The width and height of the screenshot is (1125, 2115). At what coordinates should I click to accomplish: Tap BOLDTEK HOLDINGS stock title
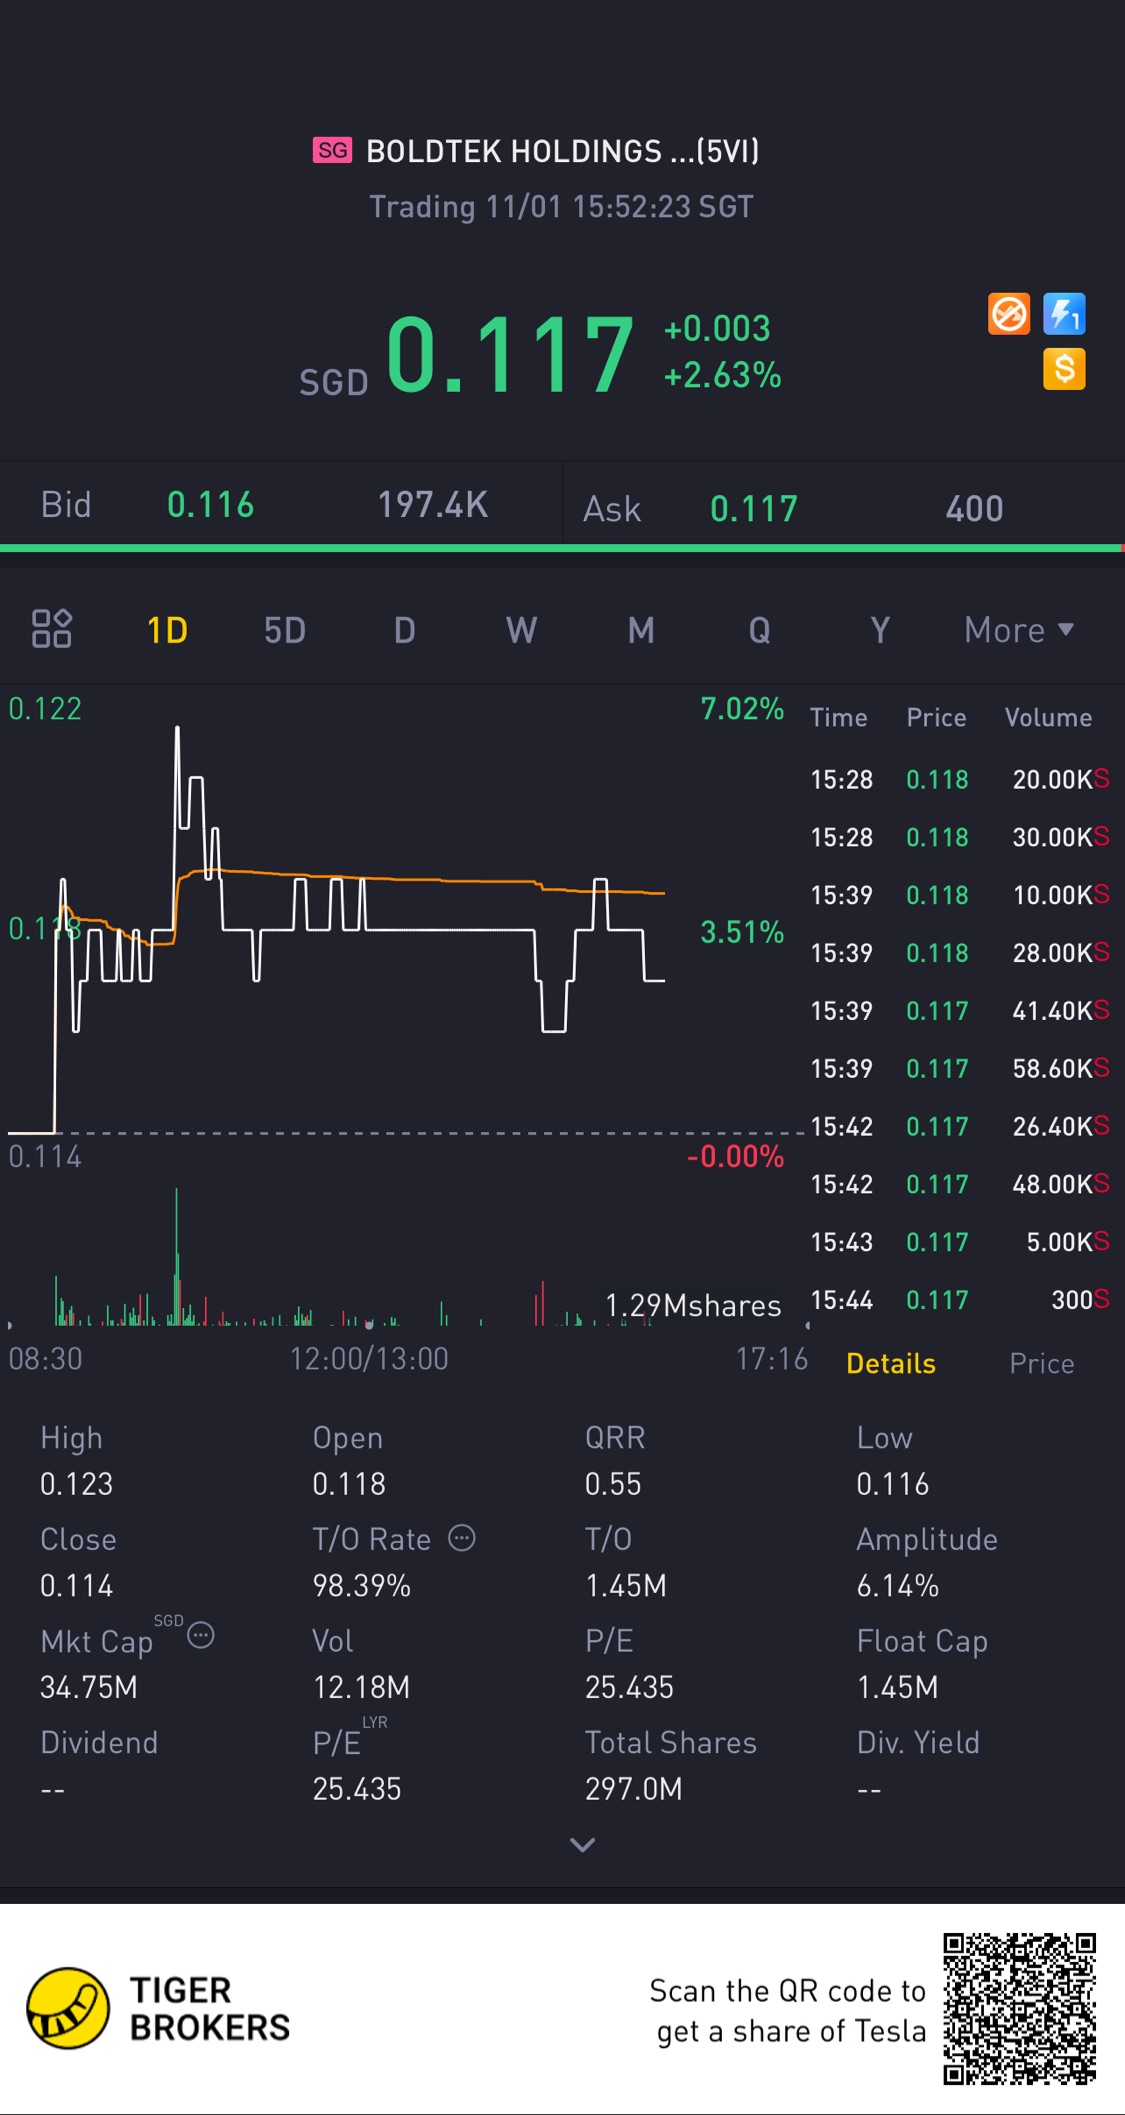tap(562, 151)
